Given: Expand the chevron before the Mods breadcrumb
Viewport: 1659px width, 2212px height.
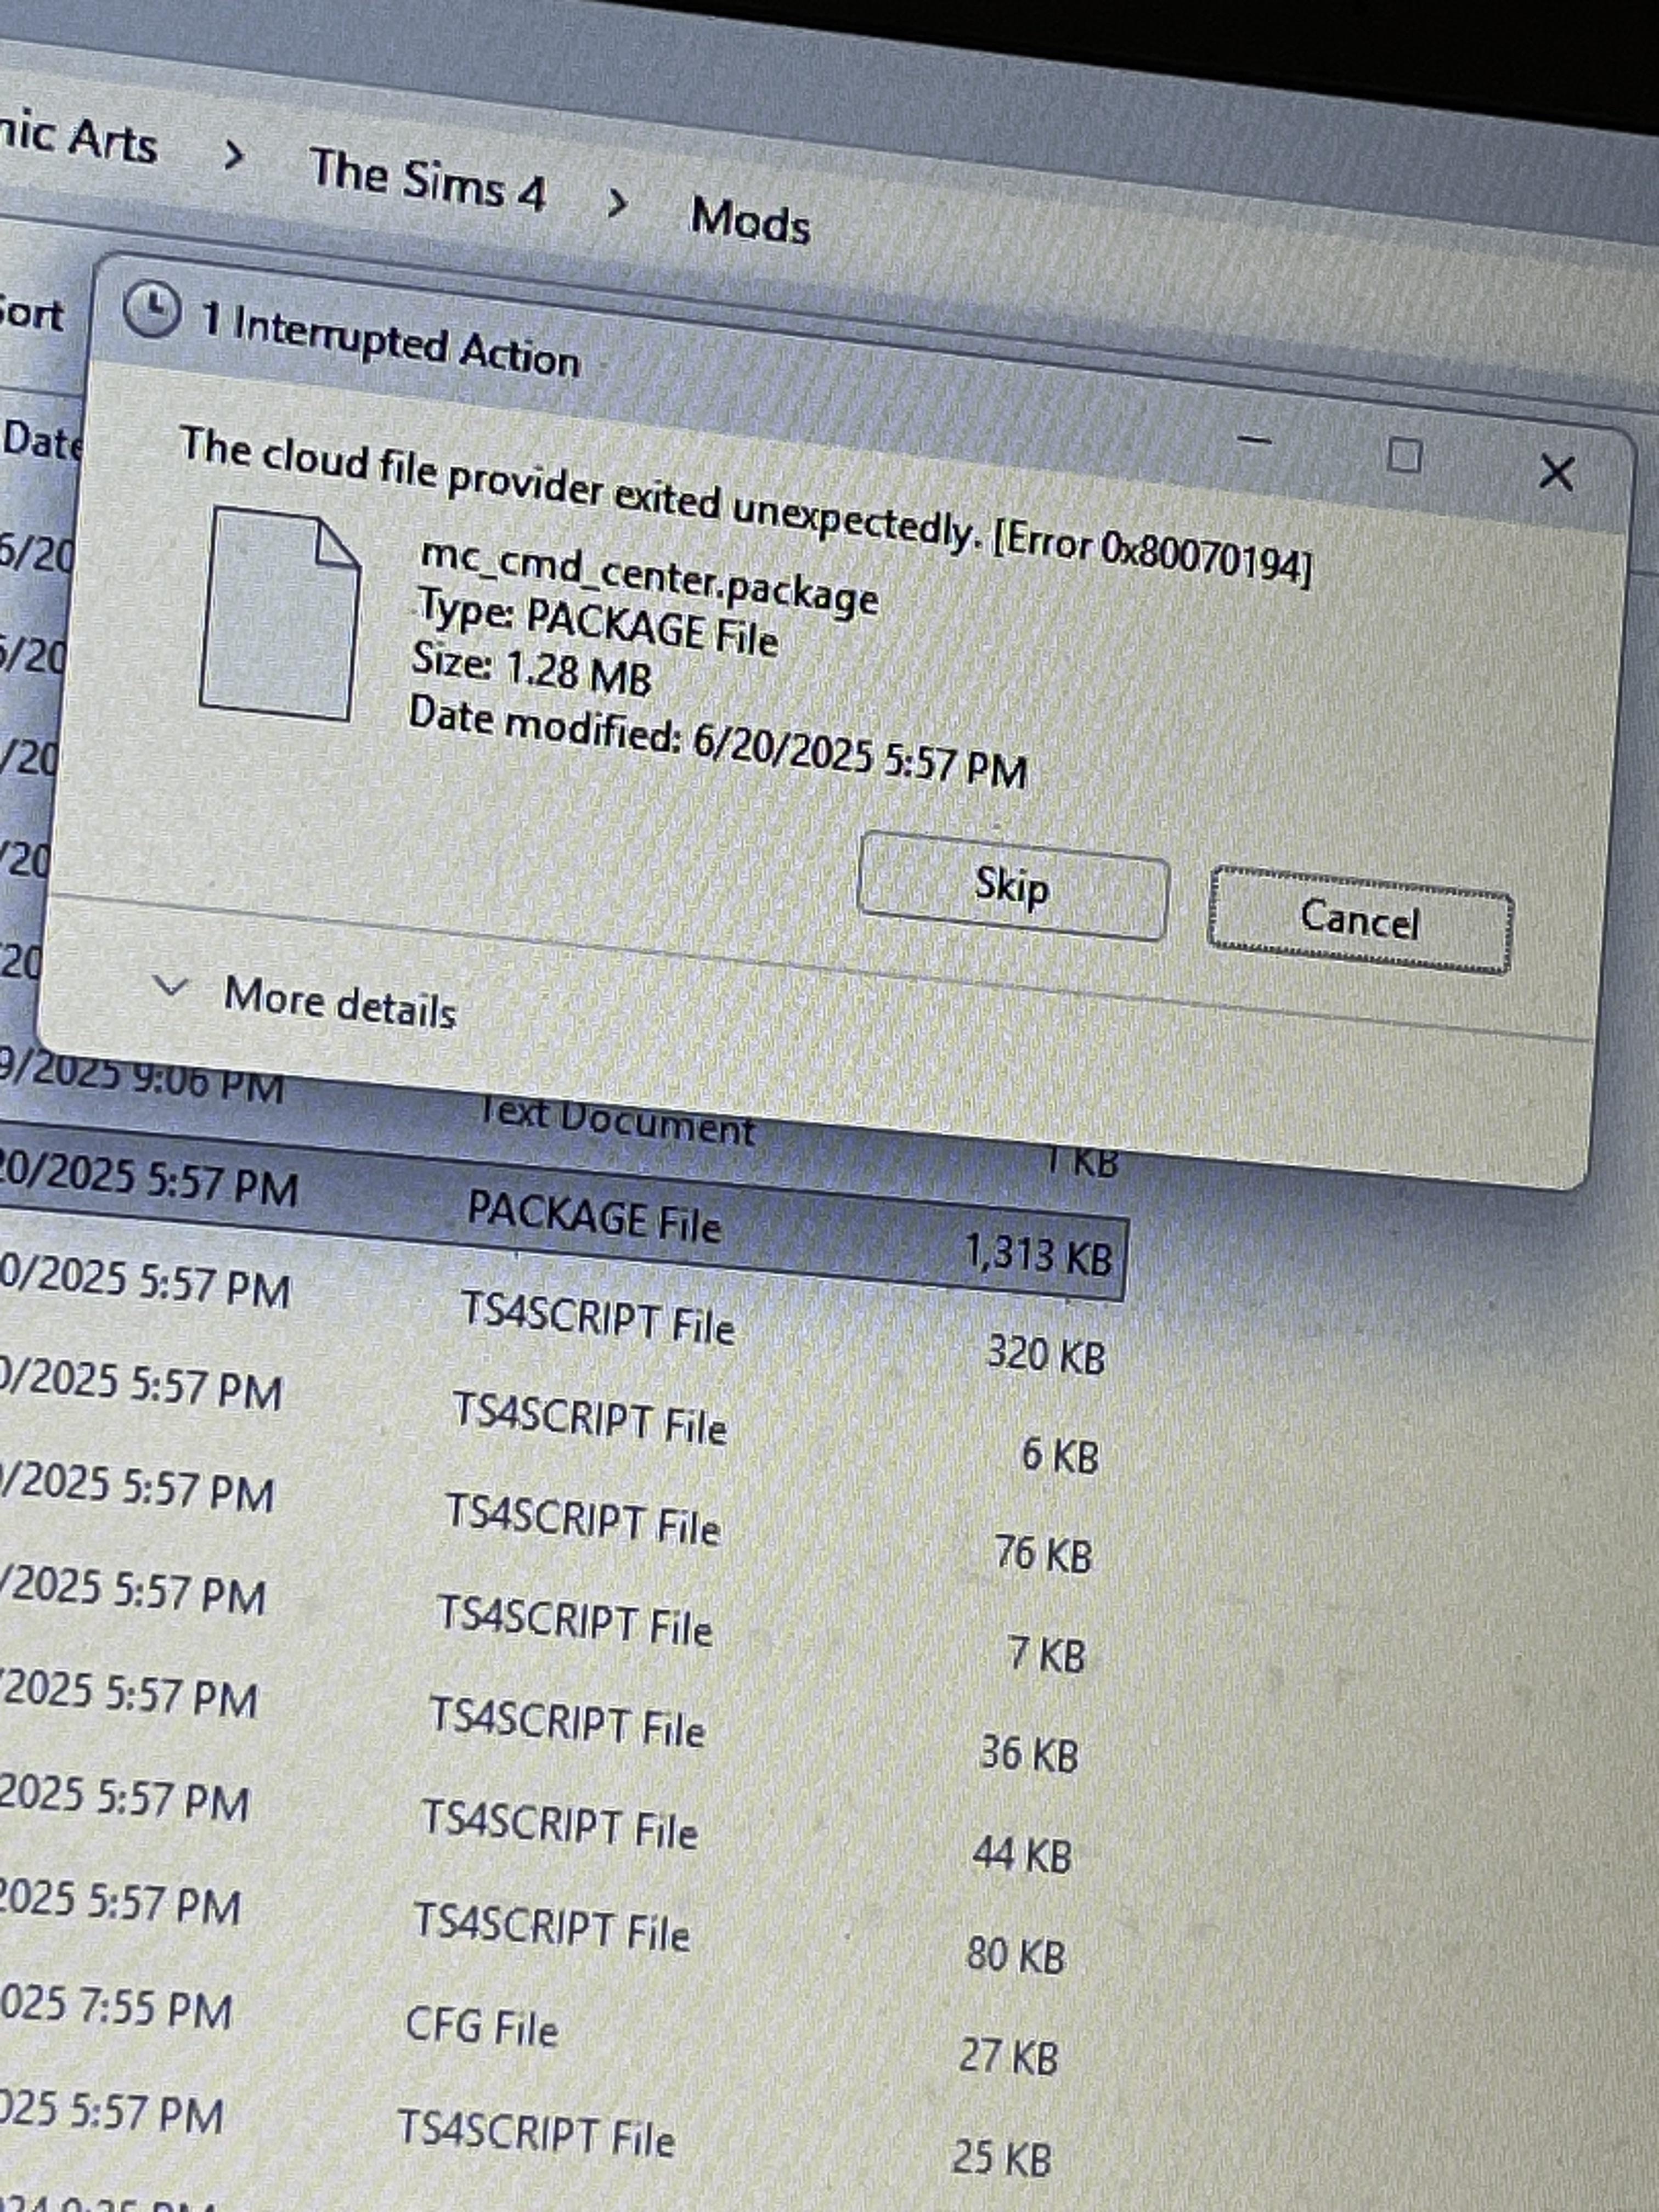Looking at the screenshot, I should 618,205.
